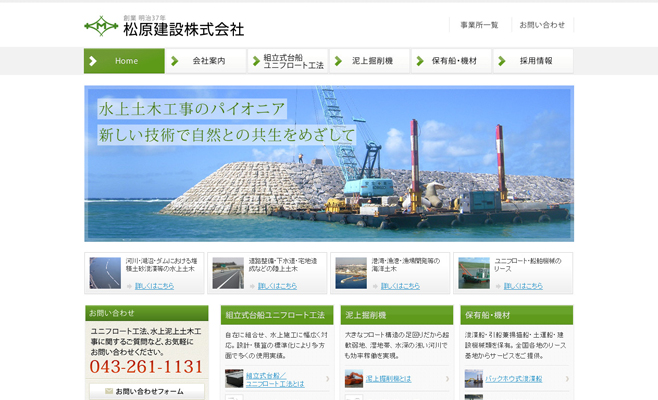Click the 泥上掘削機 section header
This screenshot has width=658, height=400.
397,315
